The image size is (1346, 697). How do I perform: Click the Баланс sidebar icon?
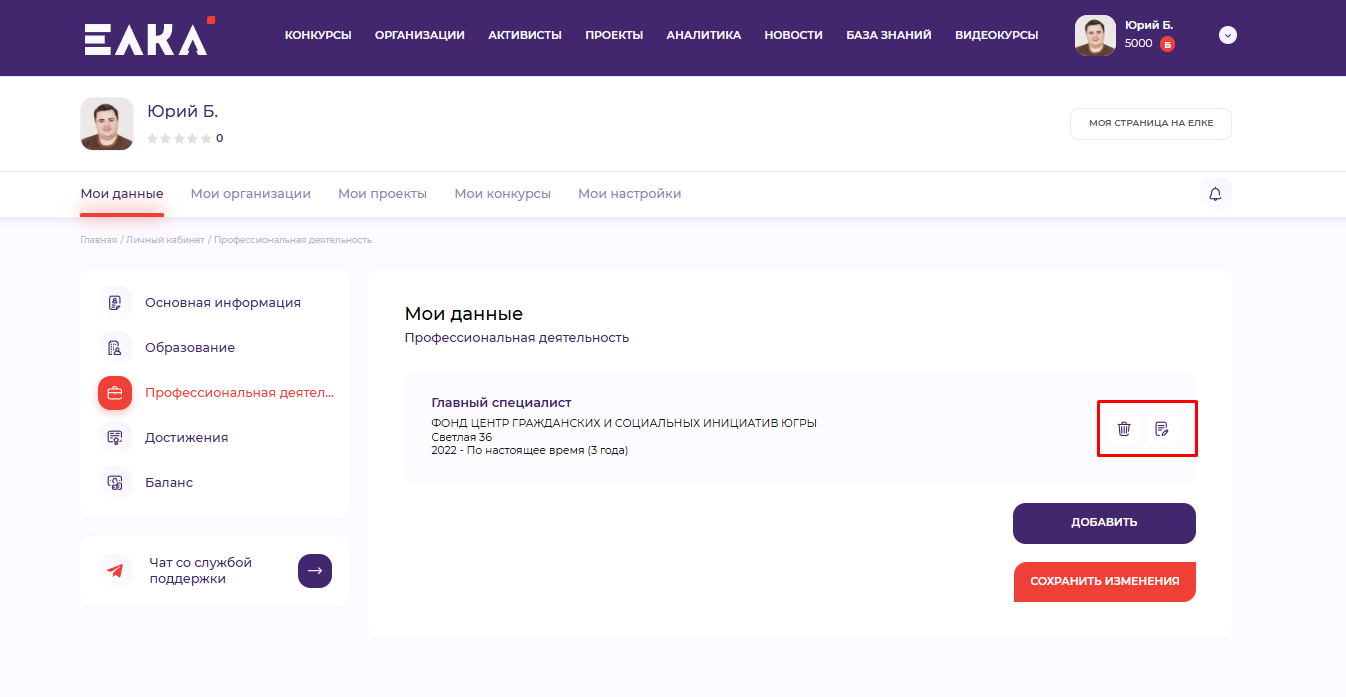click(x=115, y=483)
